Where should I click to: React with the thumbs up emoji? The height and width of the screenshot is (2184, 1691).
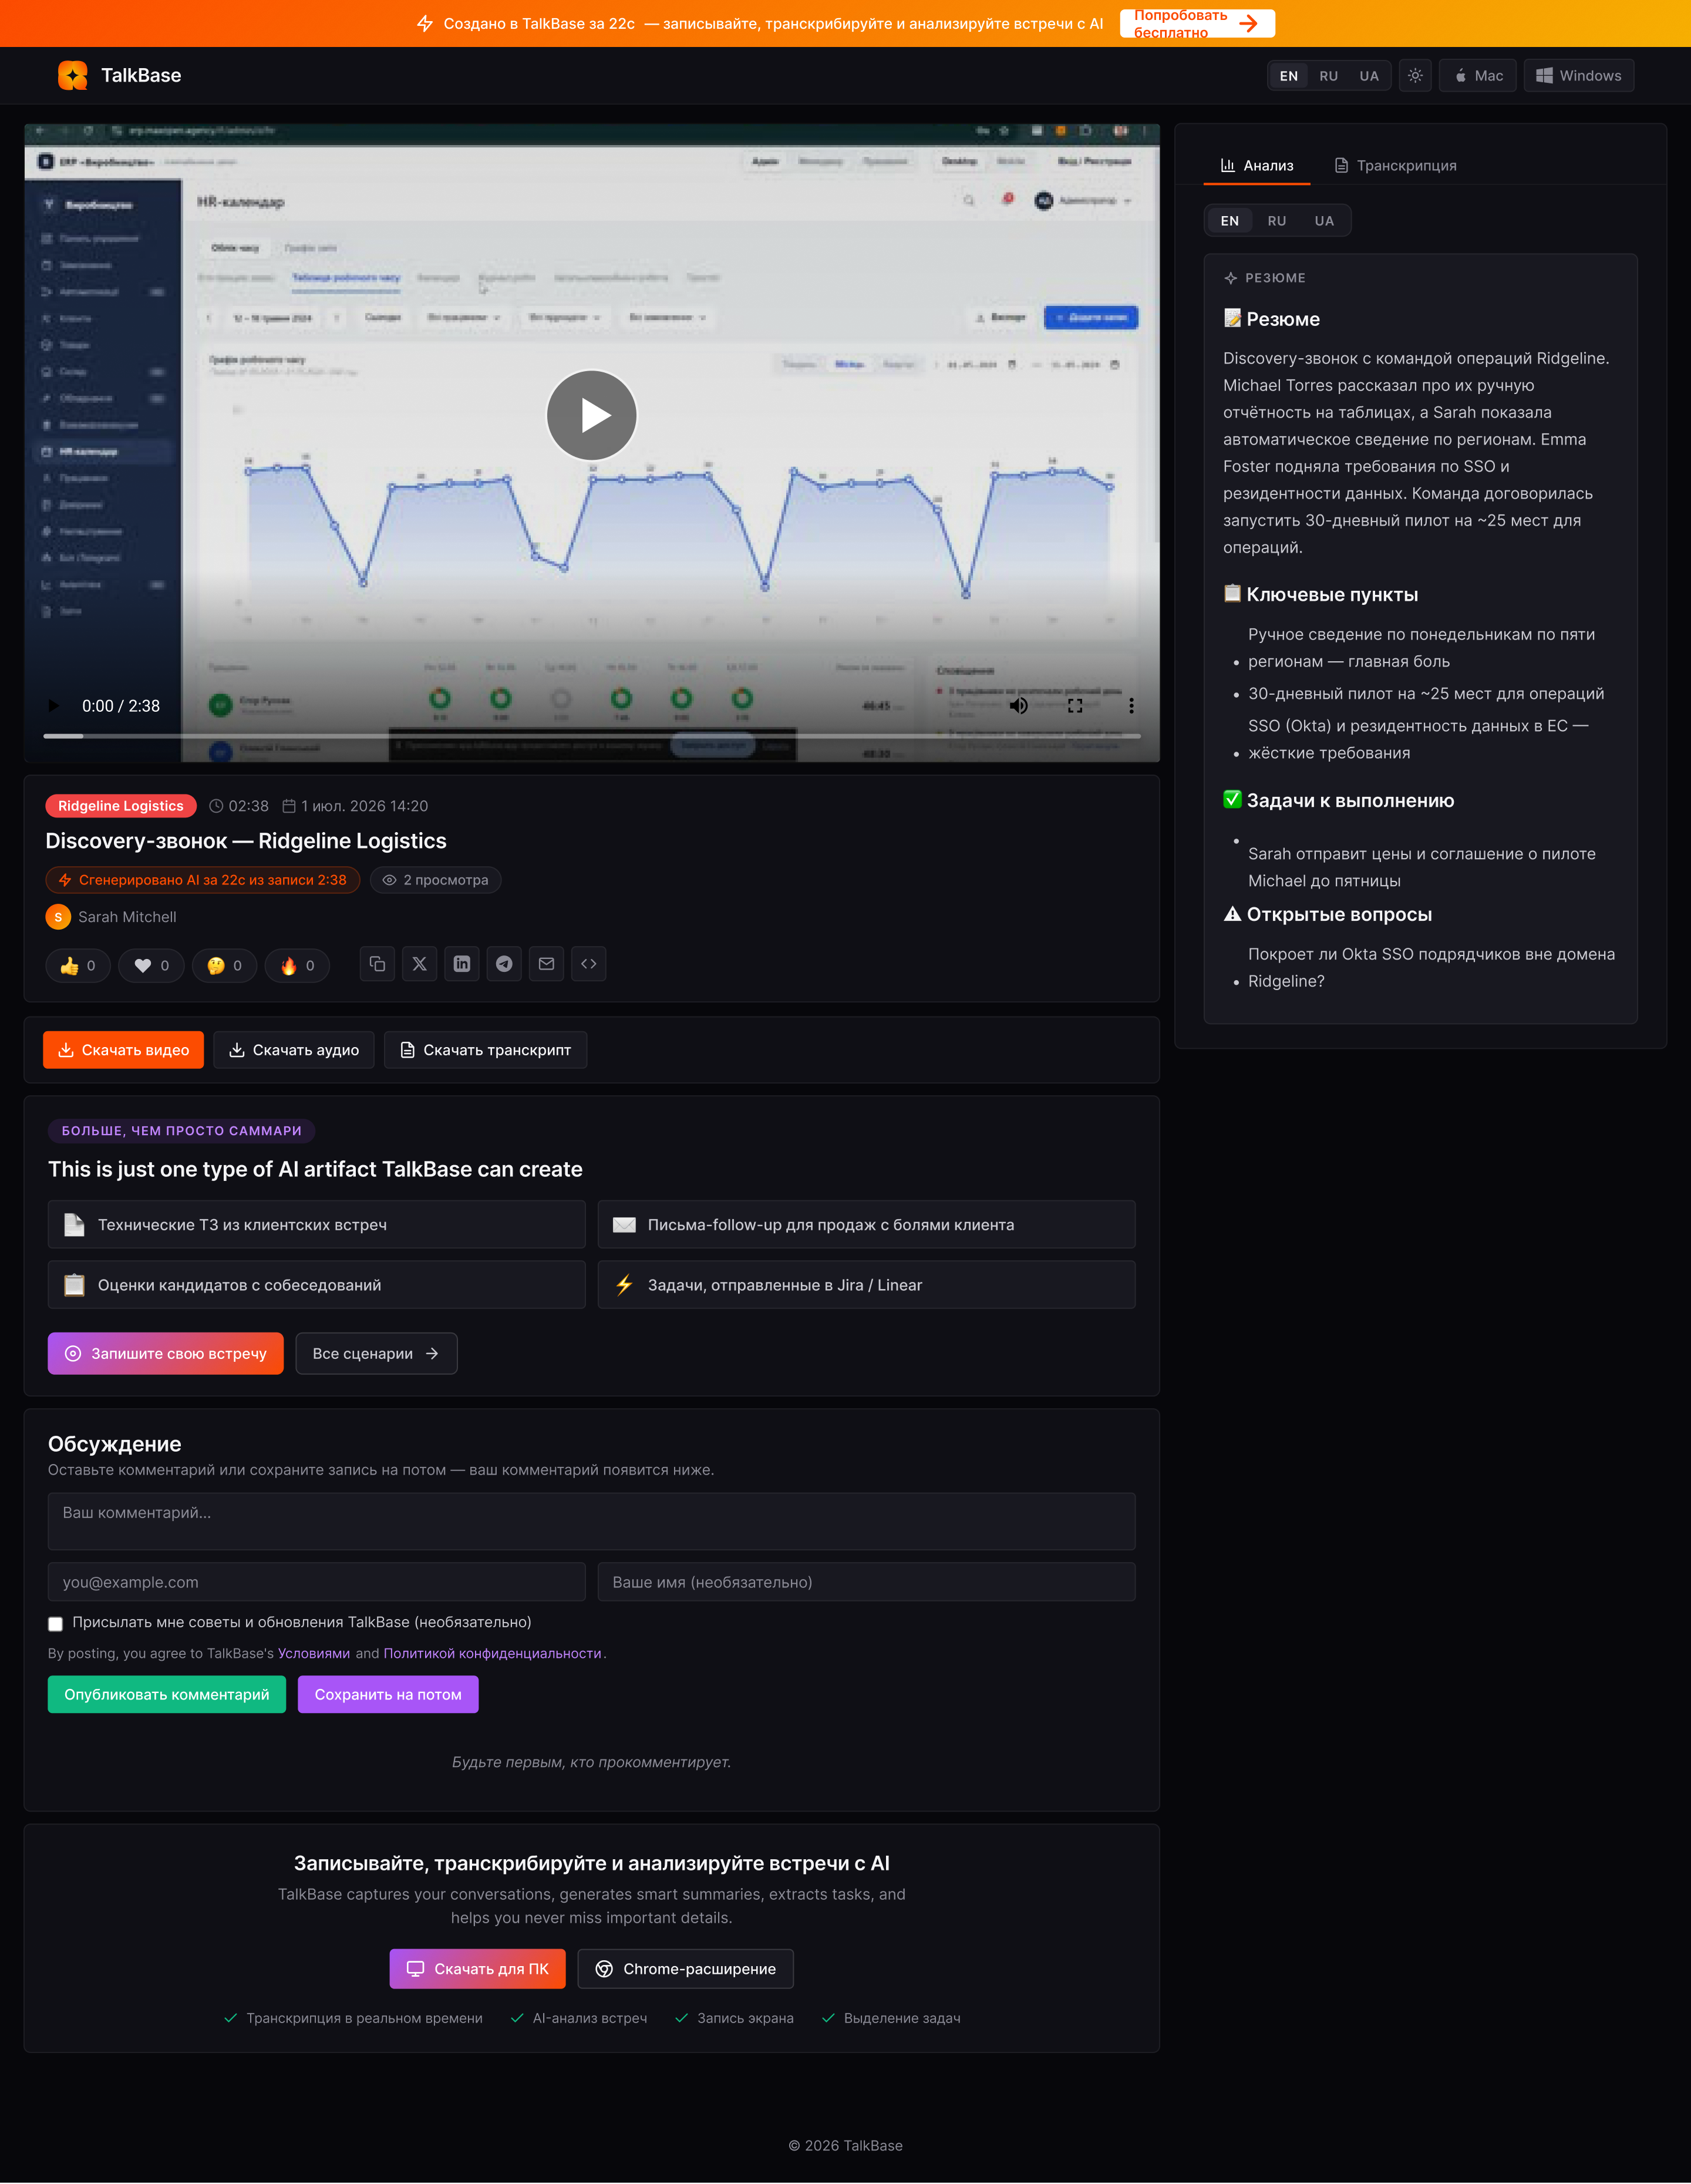tap(78, 965)
